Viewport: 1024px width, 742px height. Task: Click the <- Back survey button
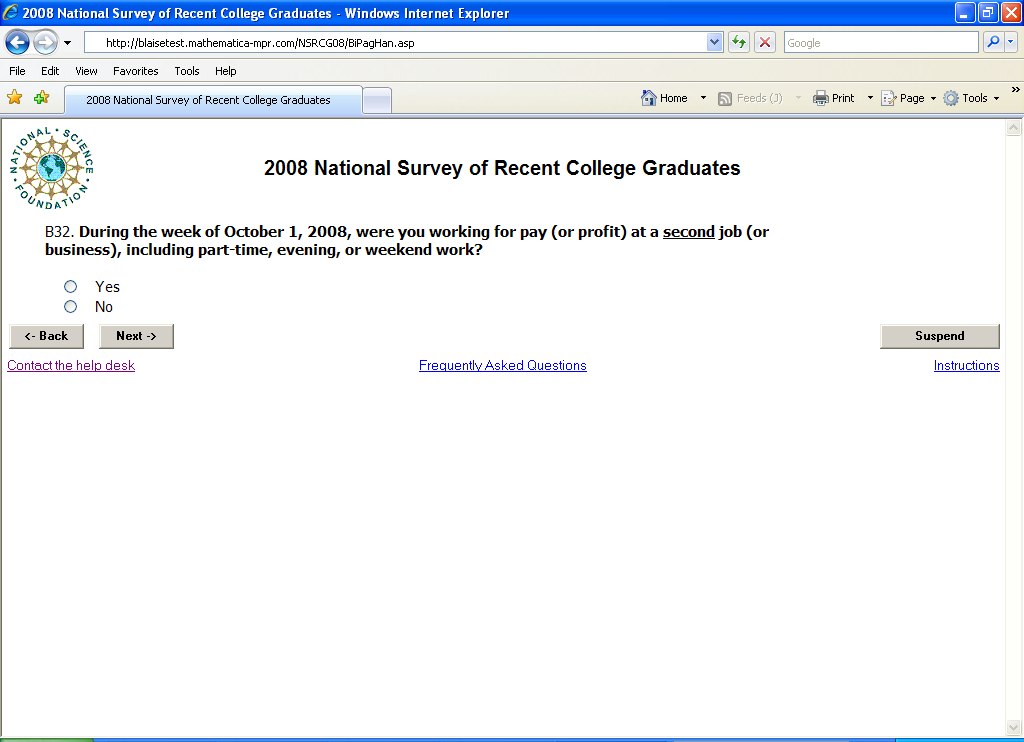[x=46, y=336]
